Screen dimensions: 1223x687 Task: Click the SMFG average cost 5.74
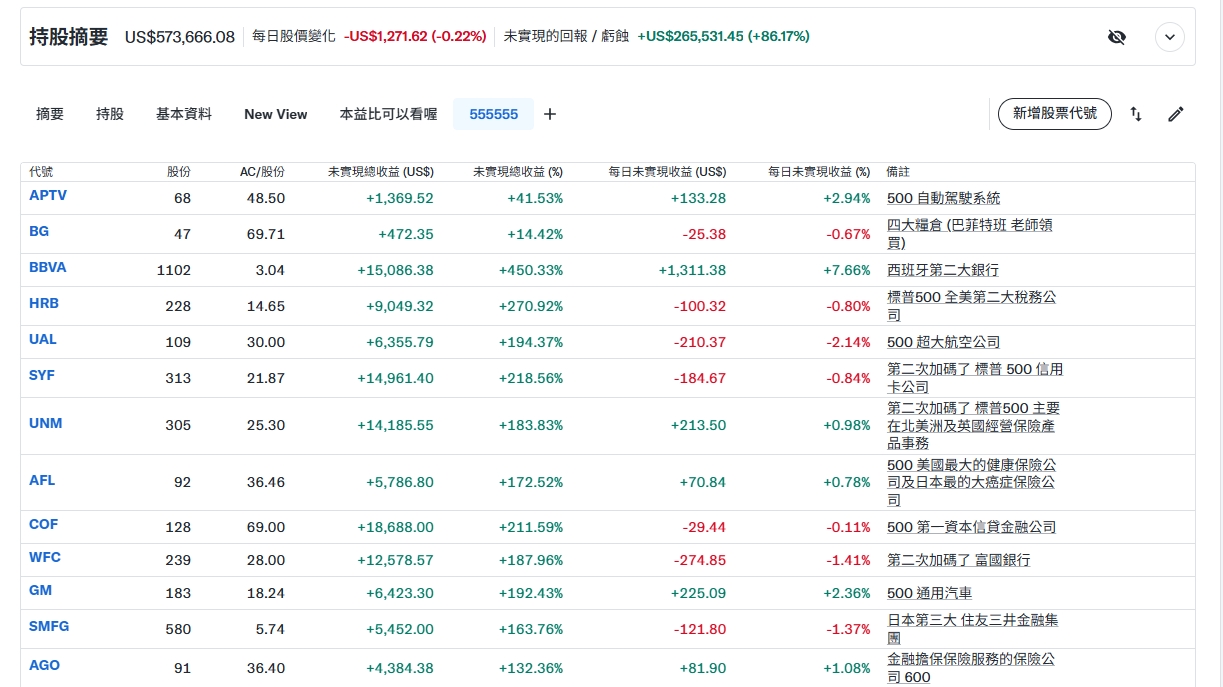[270, 629]
